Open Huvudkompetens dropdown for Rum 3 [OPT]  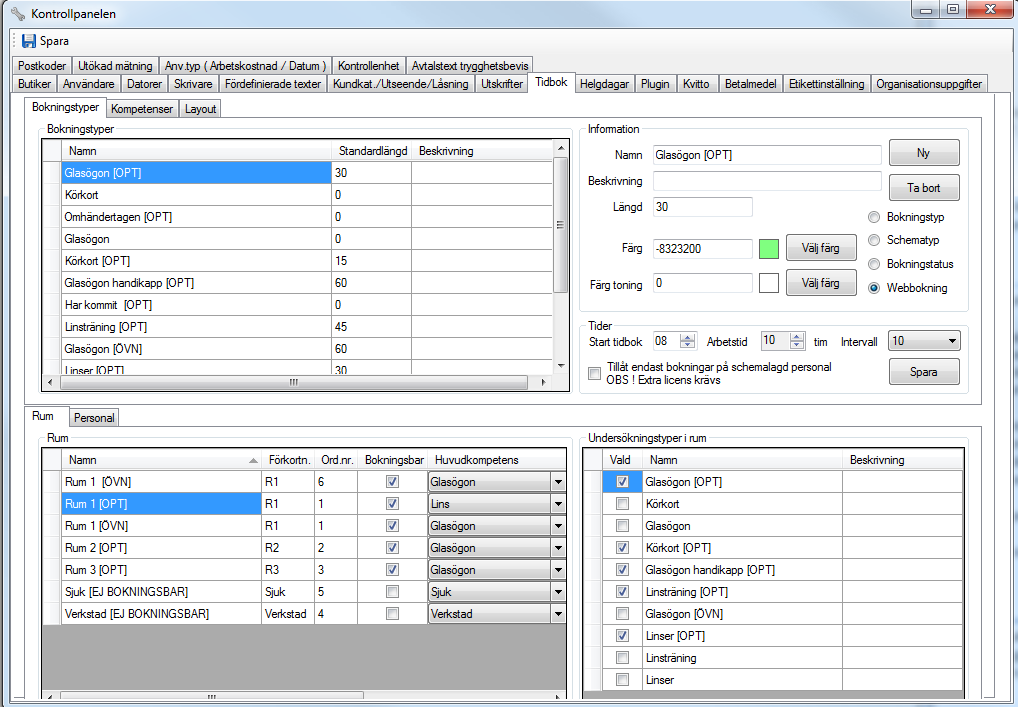[558, 570]
